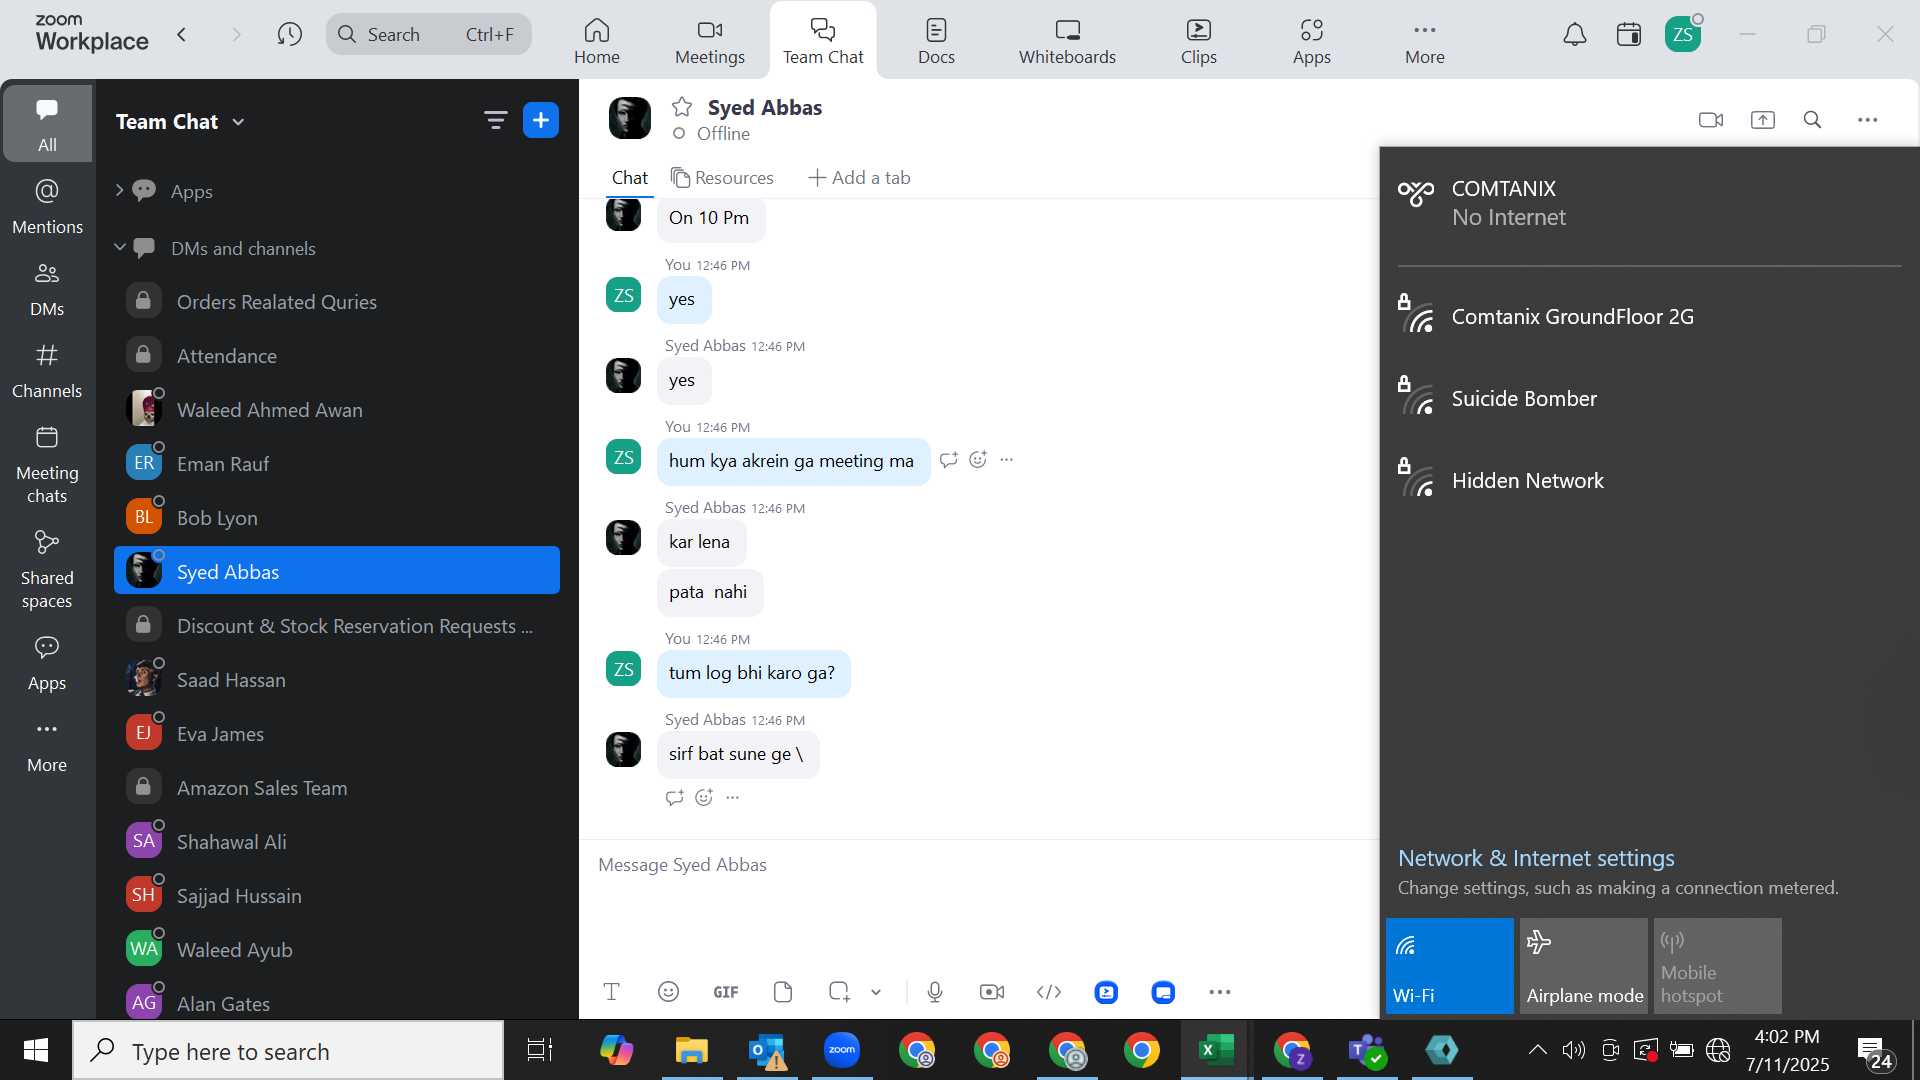The height and width of the screenshot is (1080, 1920).
Task: Open Network & Internet settings link
Action: tap(1536, 858)
